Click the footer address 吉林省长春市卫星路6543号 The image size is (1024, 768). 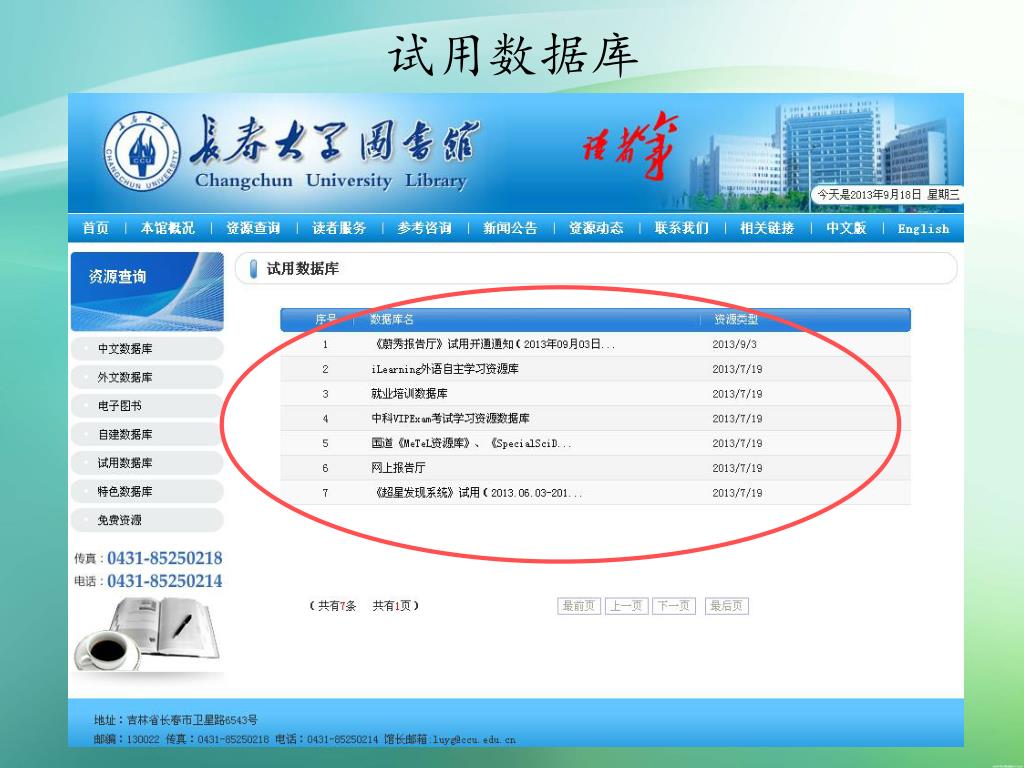pyautogui.click(x=193, y=720)
